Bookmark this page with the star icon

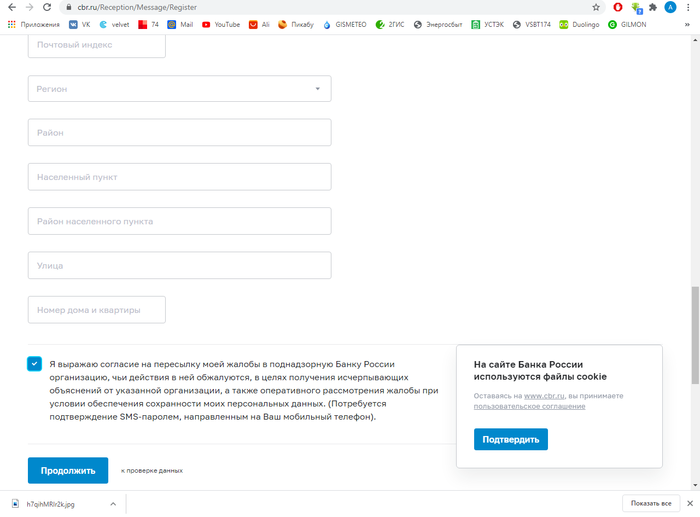(x=597, y=7)
